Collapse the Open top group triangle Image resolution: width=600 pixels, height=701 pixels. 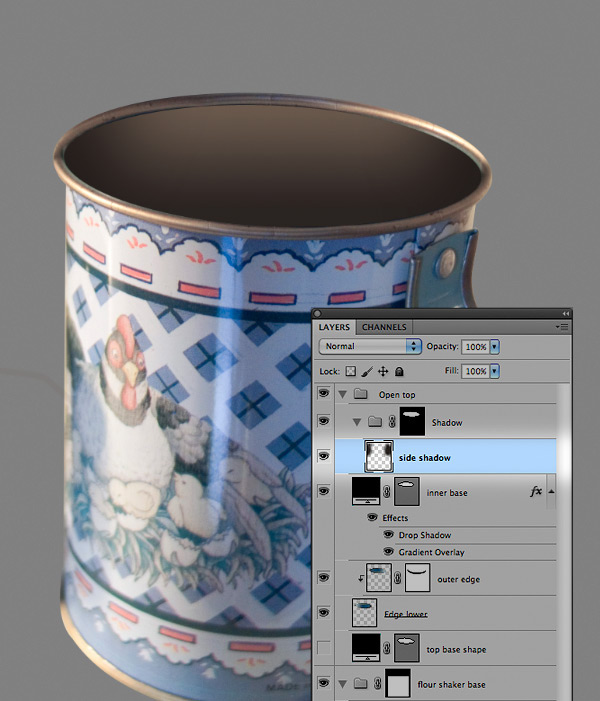pos(343,395)
